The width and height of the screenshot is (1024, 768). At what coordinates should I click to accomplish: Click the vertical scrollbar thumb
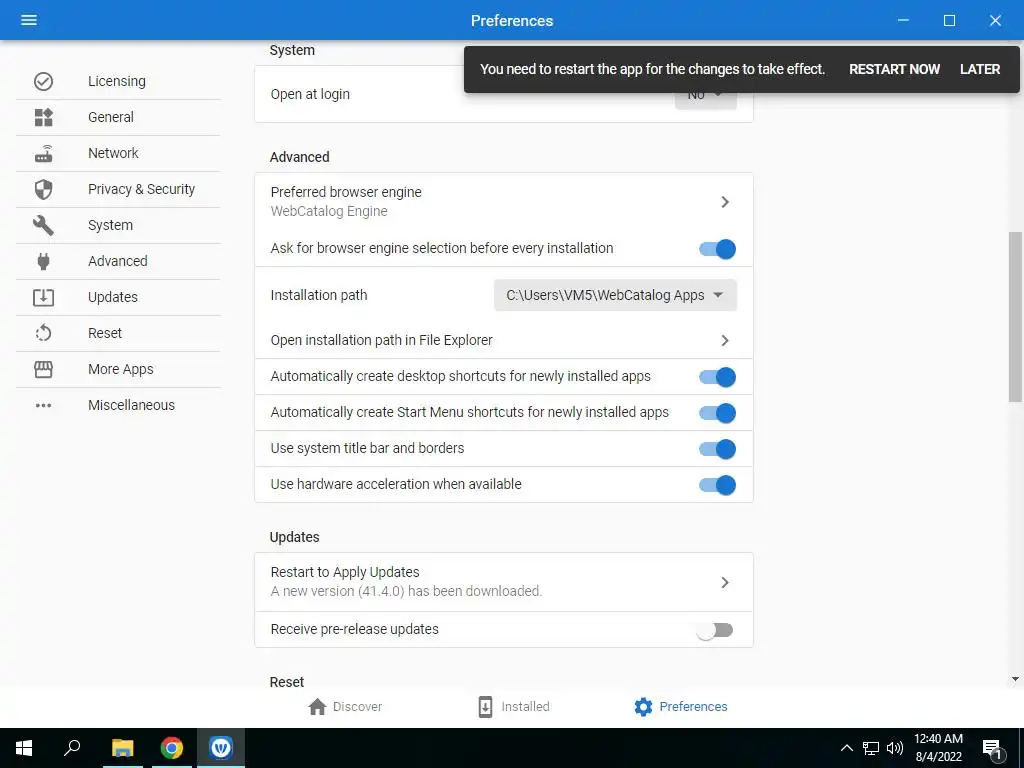tap(1015, 317)
